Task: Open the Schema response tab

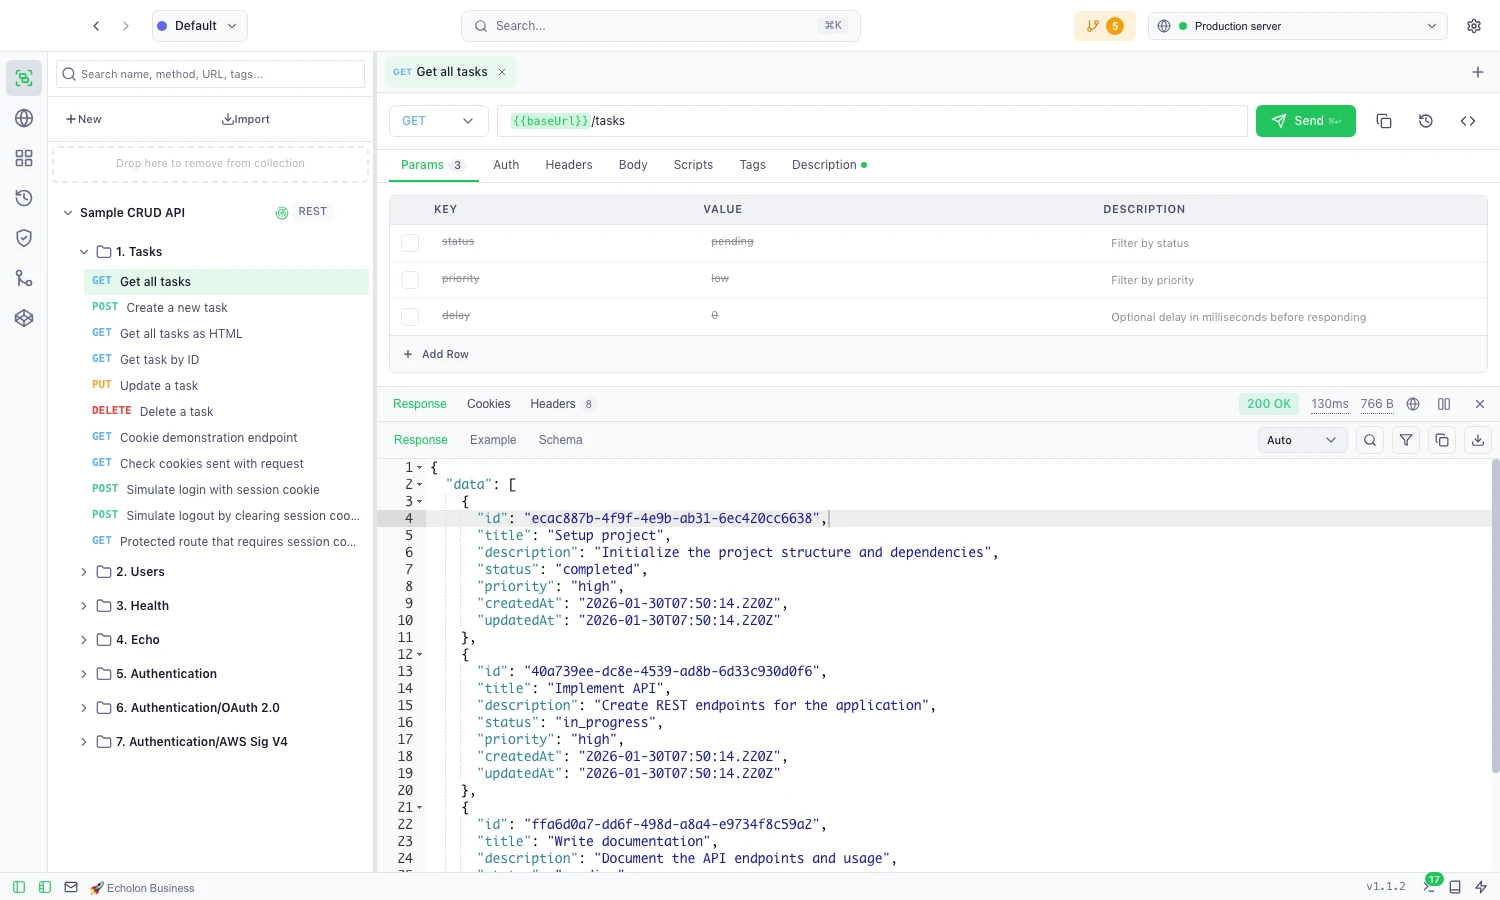Action: click(x=560, y=440)
